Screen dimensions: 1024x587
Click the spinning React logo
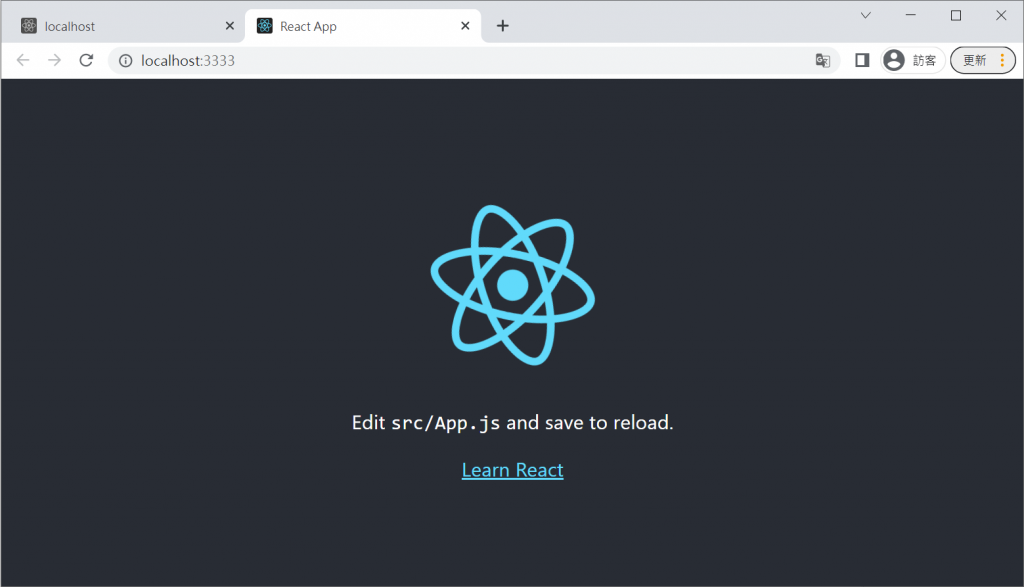click(x=513, y=285)
